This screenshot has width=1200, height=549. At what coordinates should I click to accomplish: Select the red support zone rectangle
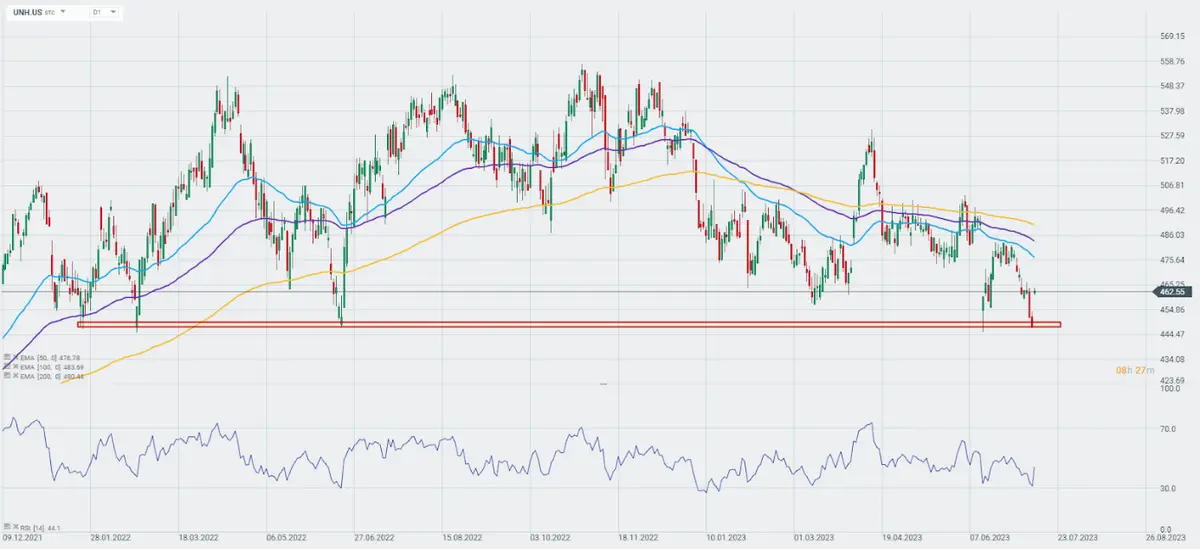tap(568, 324)
